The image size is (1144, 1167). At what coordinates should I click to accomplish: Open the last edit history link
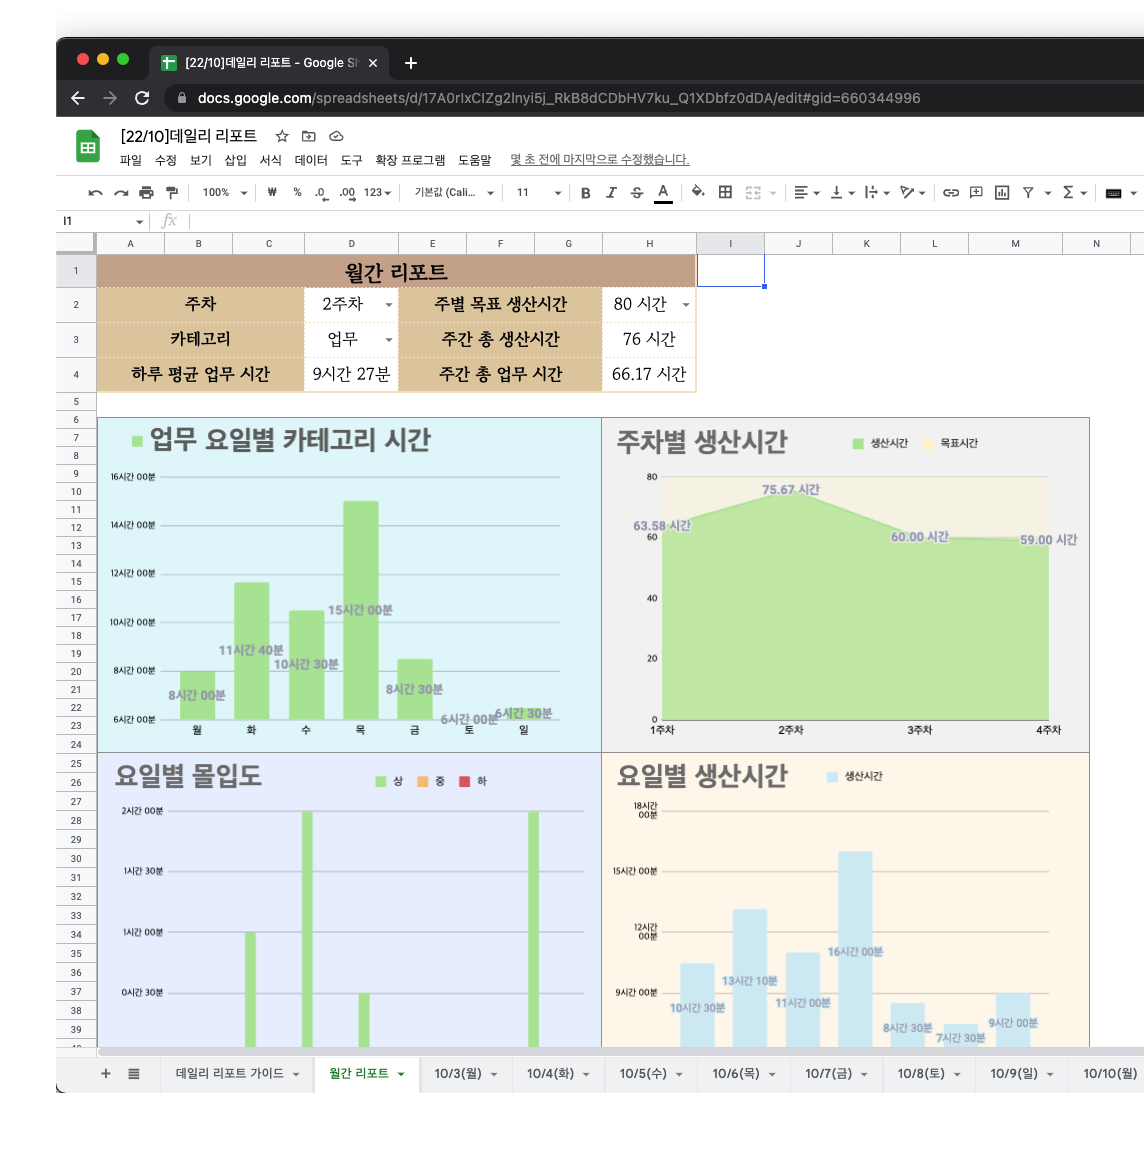pyautogui.click(x=600, y=159)
